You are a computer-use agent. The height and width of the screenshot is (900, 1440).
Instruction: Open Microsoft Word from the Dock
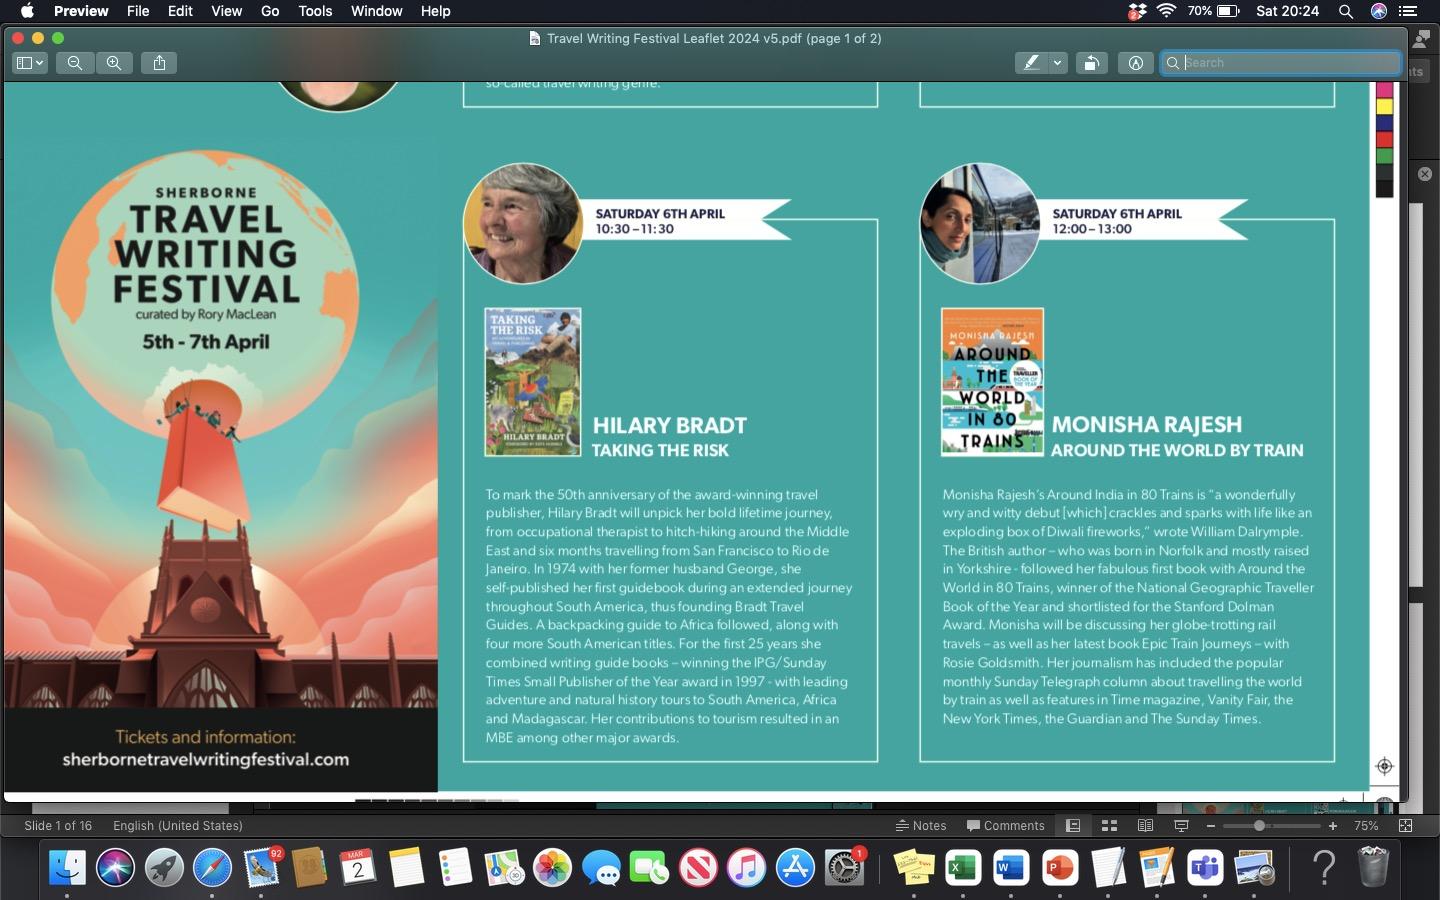coord(1011,867)
